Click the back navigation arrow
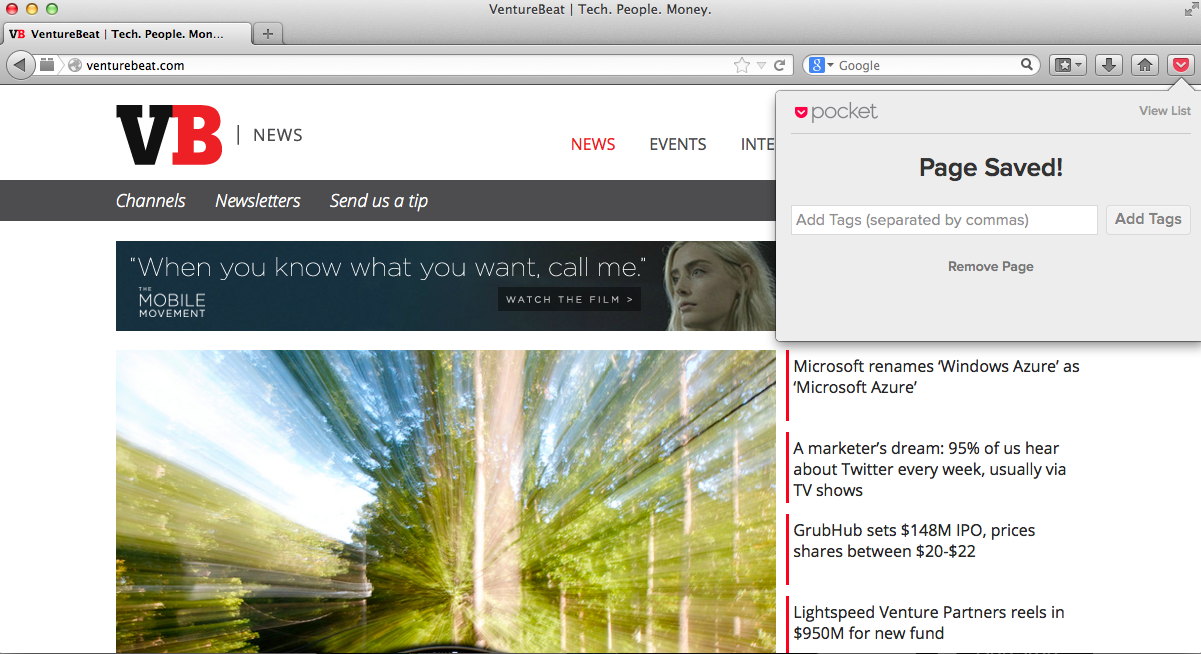 21,65
